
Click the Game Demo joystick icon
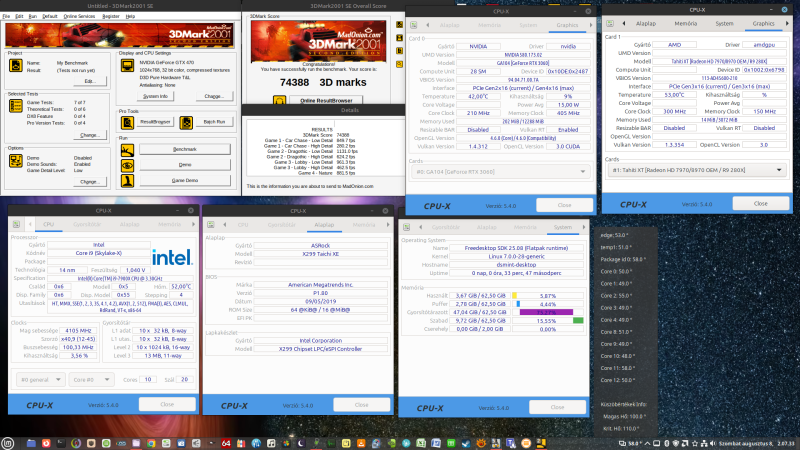127,180
